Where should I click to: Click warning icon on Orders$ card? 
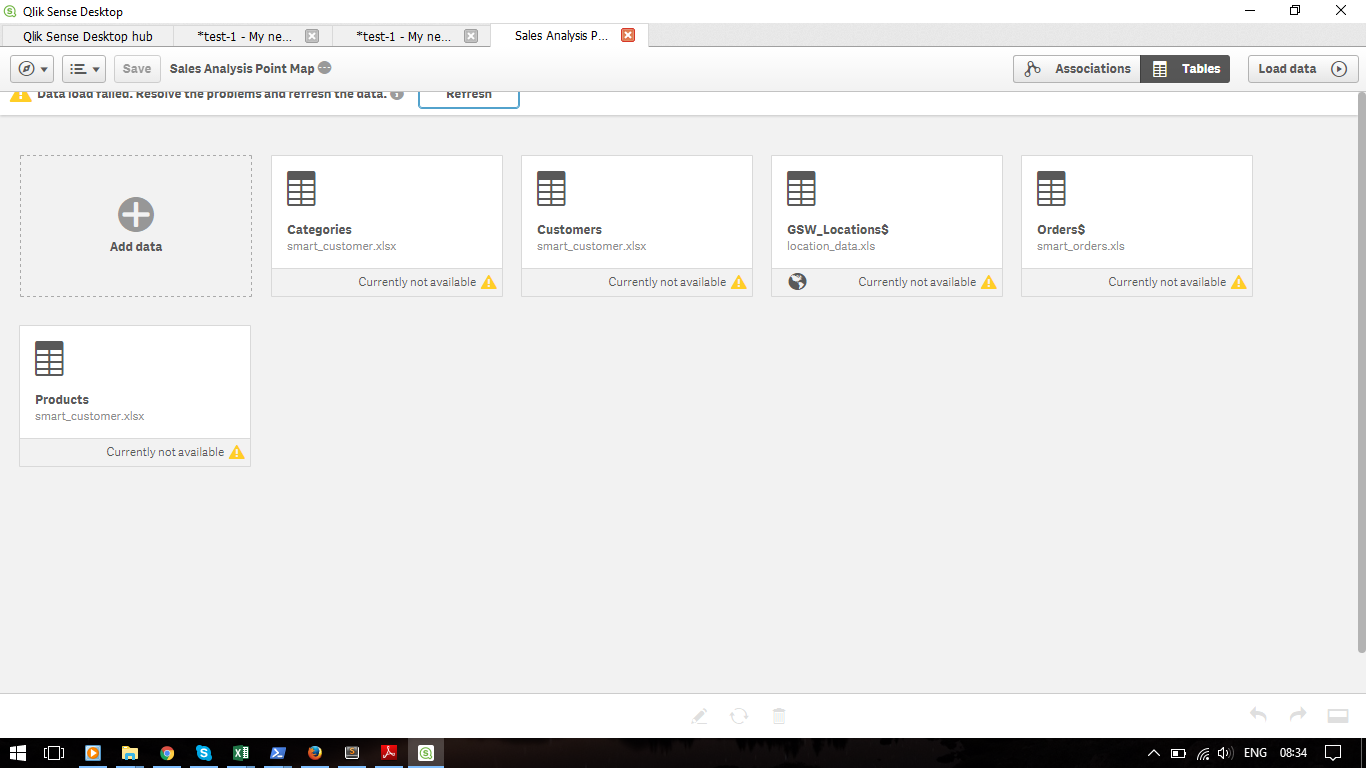(x=1239, y=282)
